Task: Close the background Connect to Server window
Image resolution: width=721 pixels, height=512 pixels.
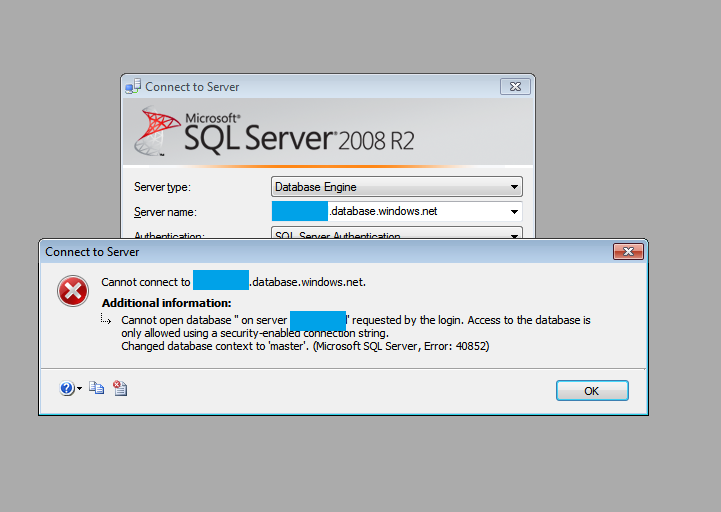Action: (515, 86)
